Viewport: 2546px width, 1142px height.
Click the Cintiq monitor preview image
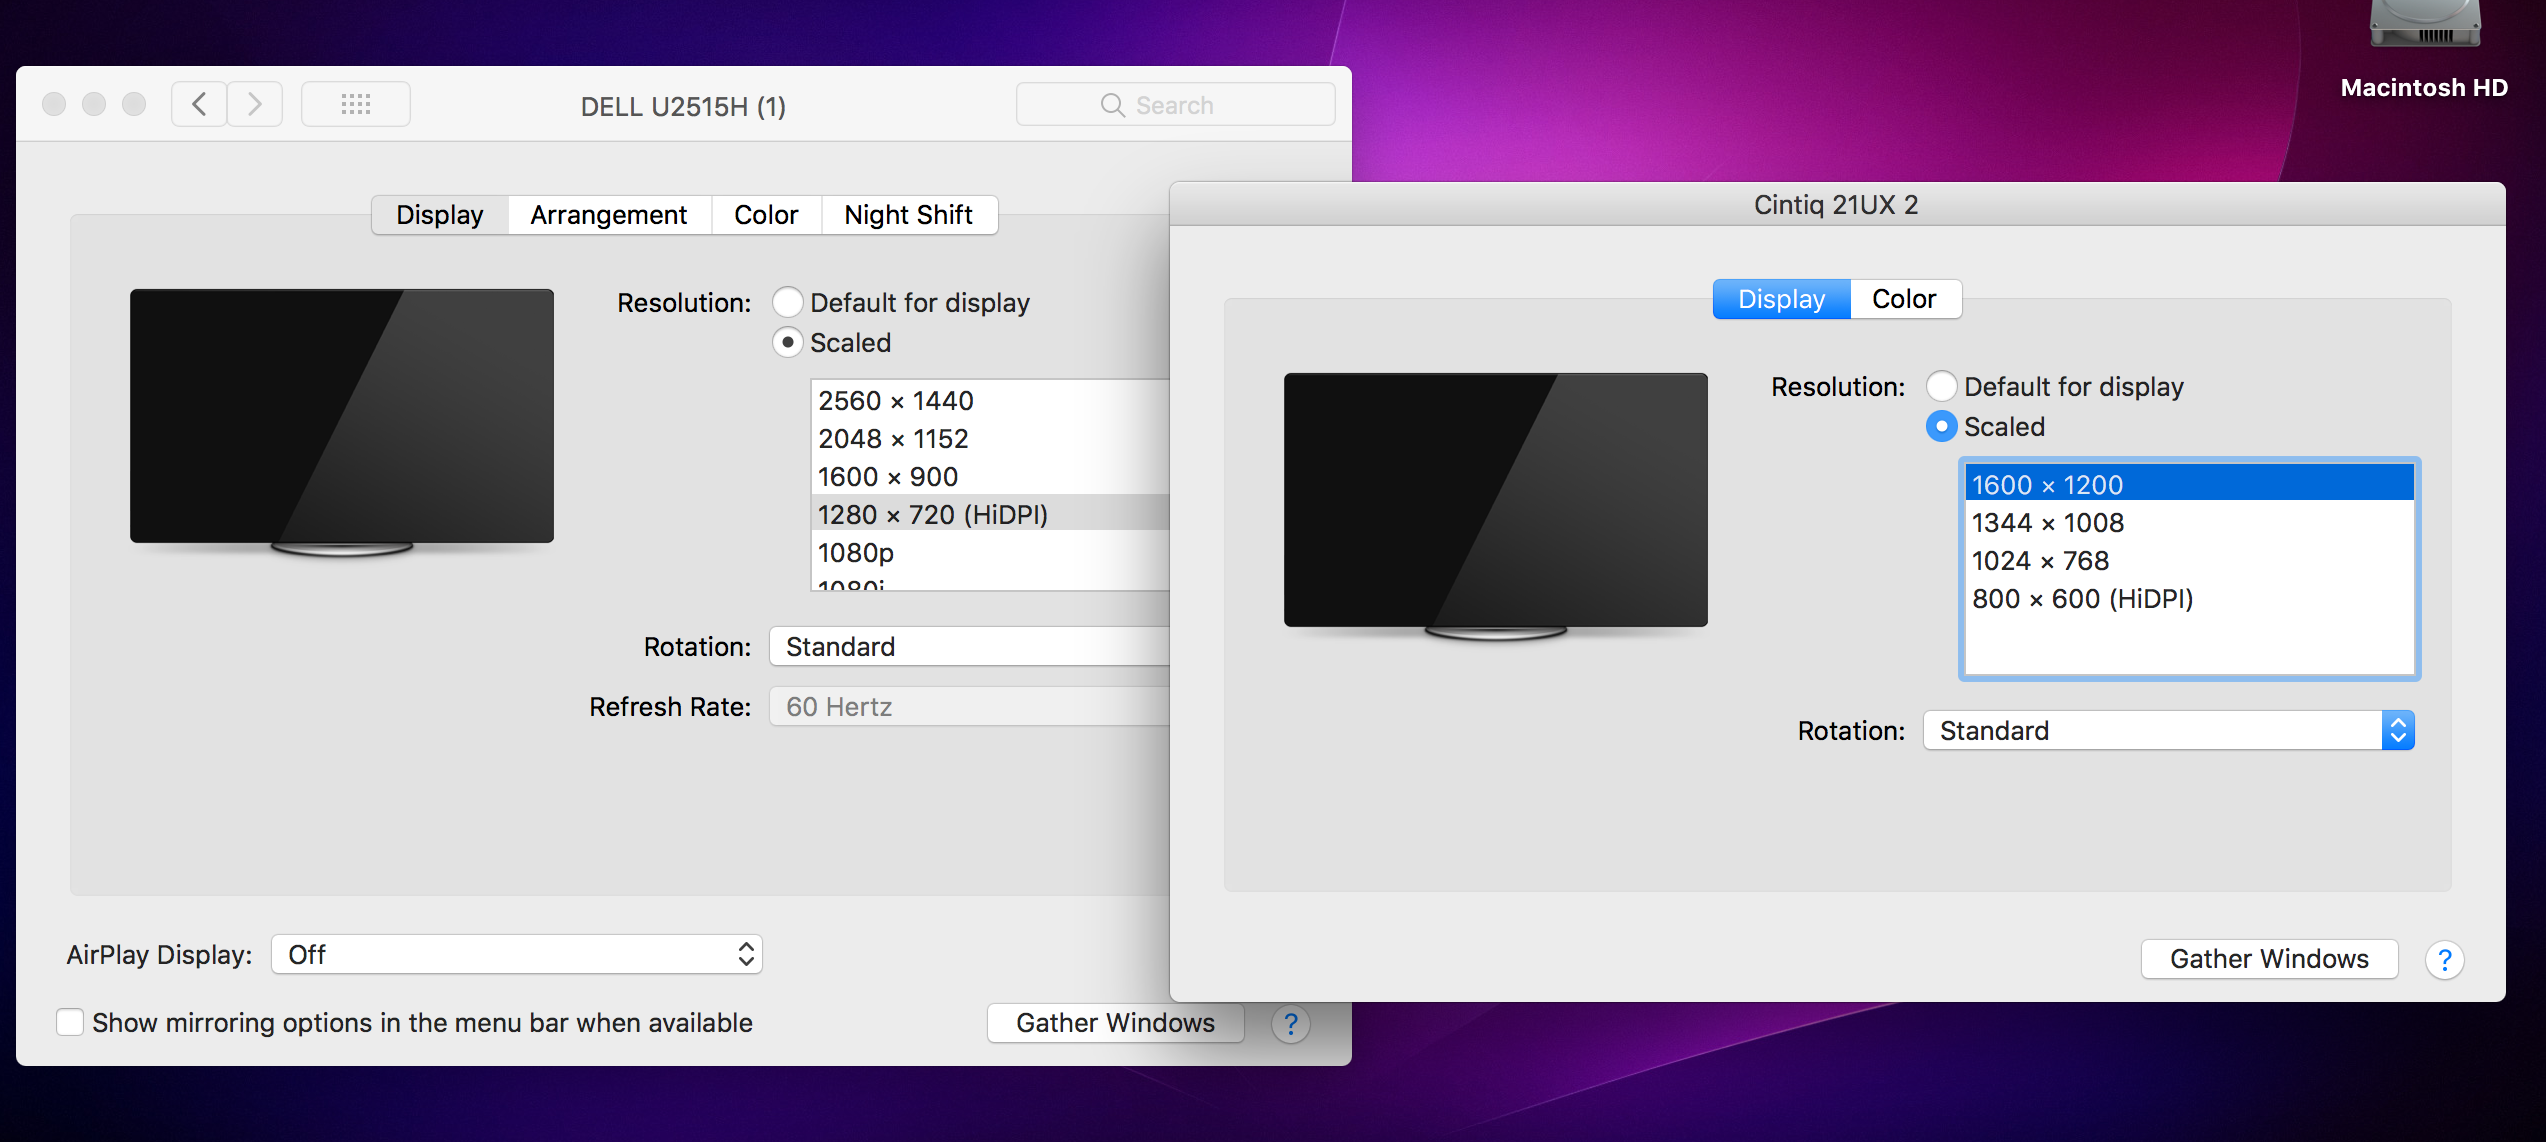click(x=1496, y=506)
